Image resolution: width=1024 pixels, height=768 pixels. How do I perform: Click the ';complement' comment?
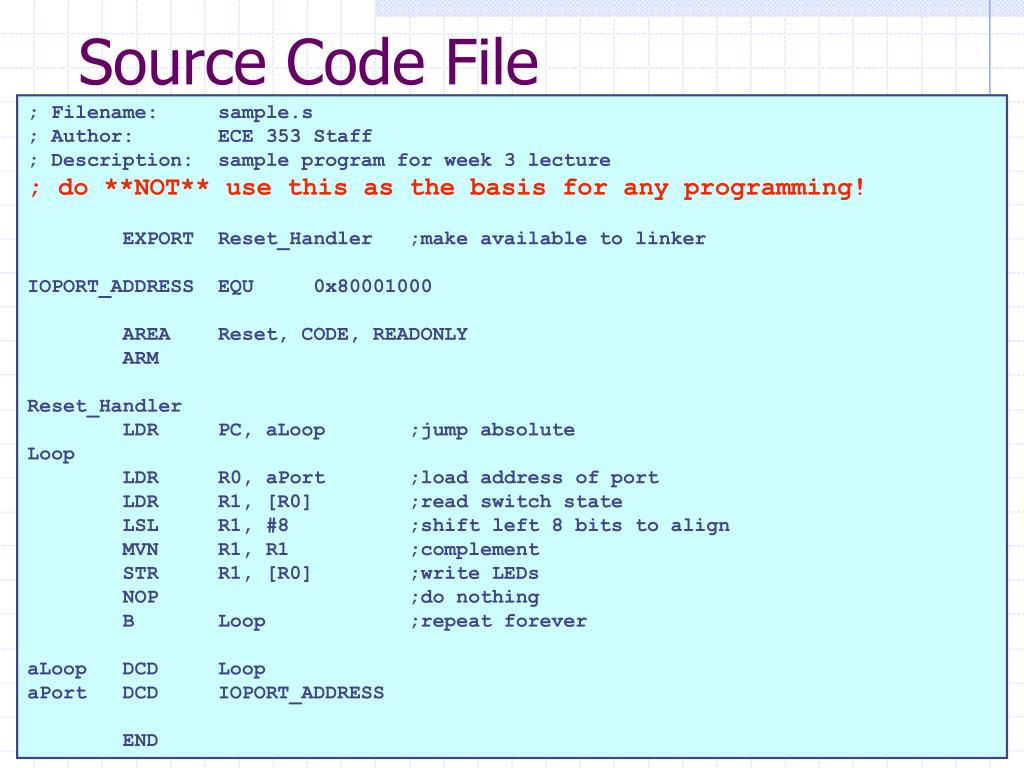(x=475, y=550)
